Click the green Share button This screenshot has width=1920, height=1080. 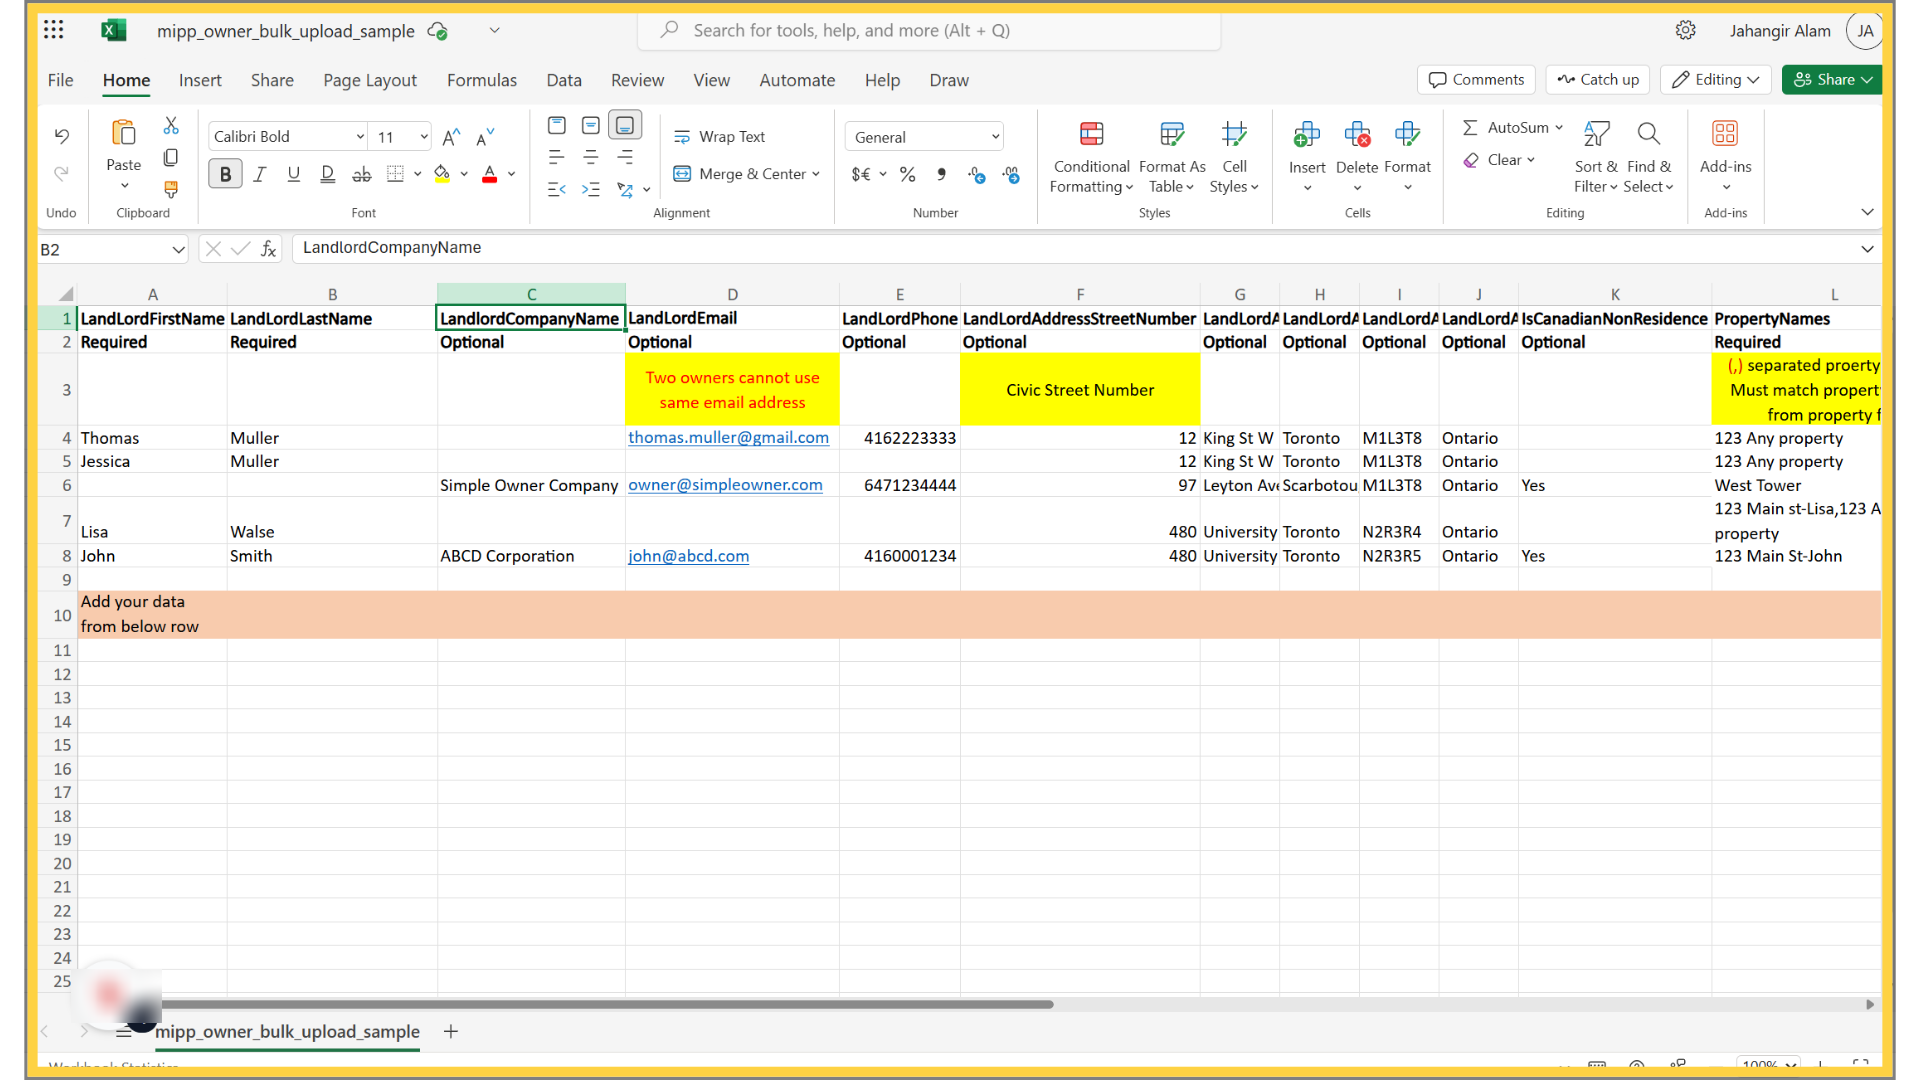pyautogui.click(x=1832, y=80)
